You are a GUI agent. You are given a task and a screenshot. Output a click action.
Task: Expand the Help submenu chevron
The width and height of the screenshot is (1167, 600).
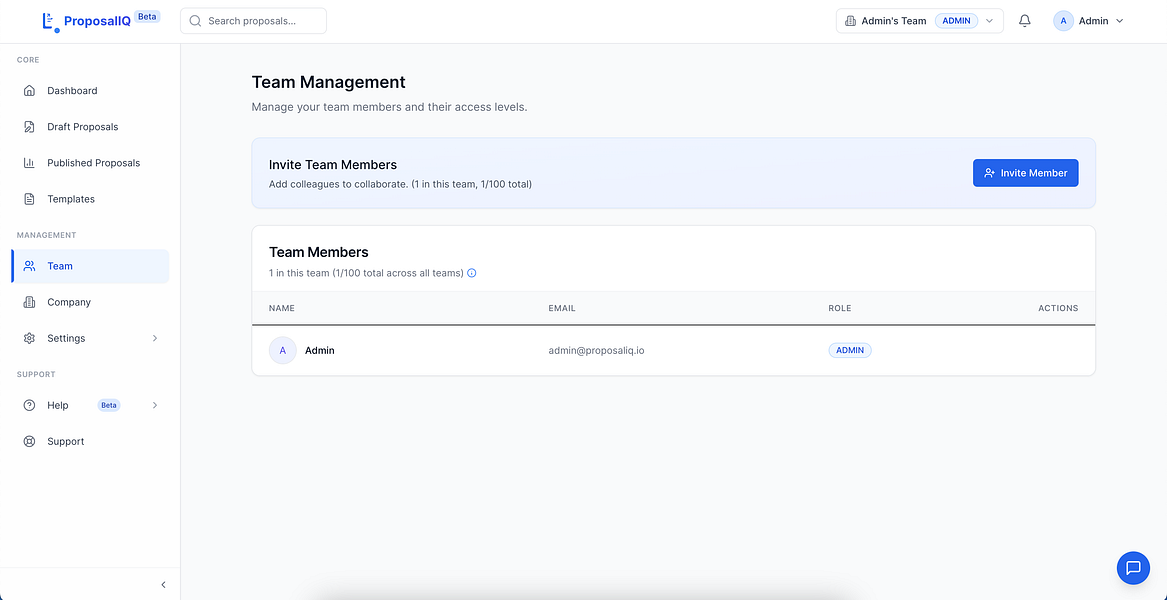(x=155, y=405)
